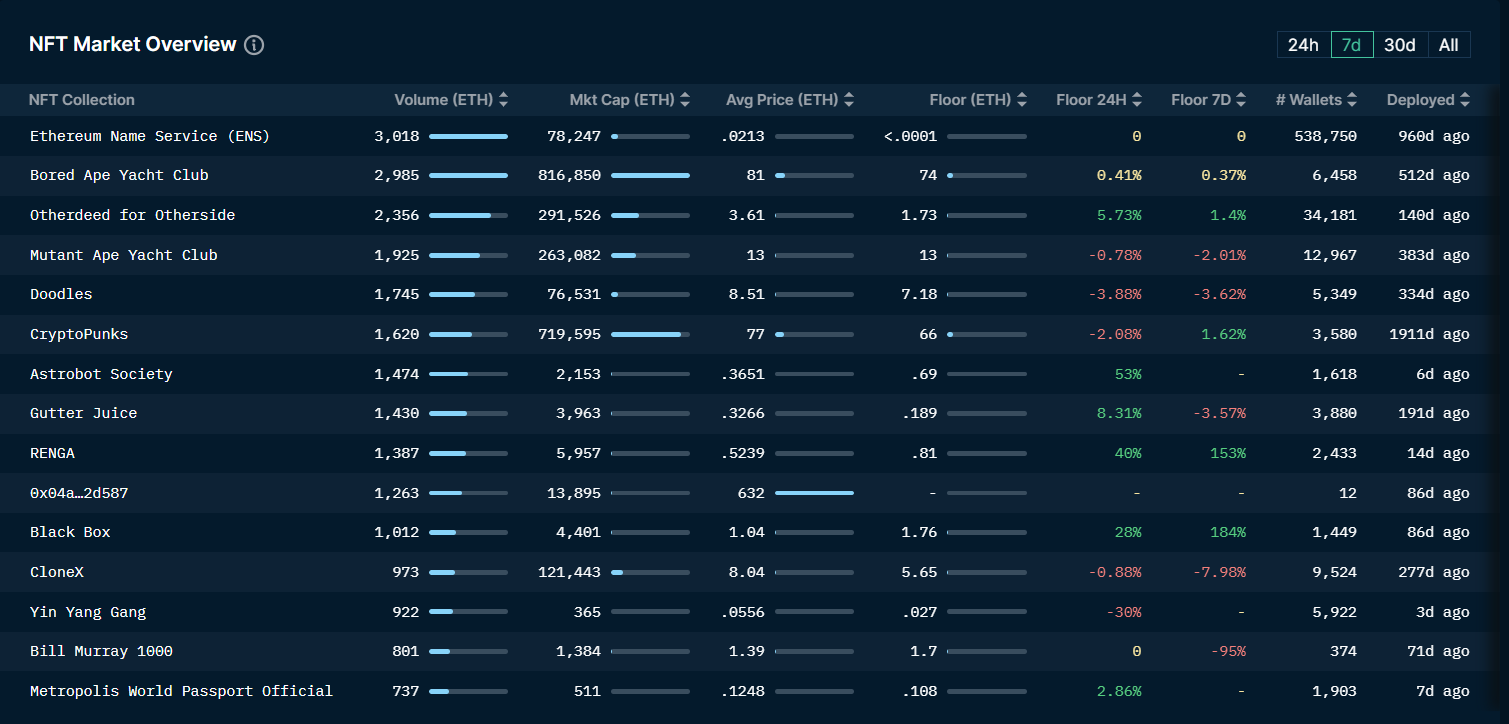This screenshot has height=724, width=1509.
Task: Choose the 30d timeframe
Action: (1399, 45)
